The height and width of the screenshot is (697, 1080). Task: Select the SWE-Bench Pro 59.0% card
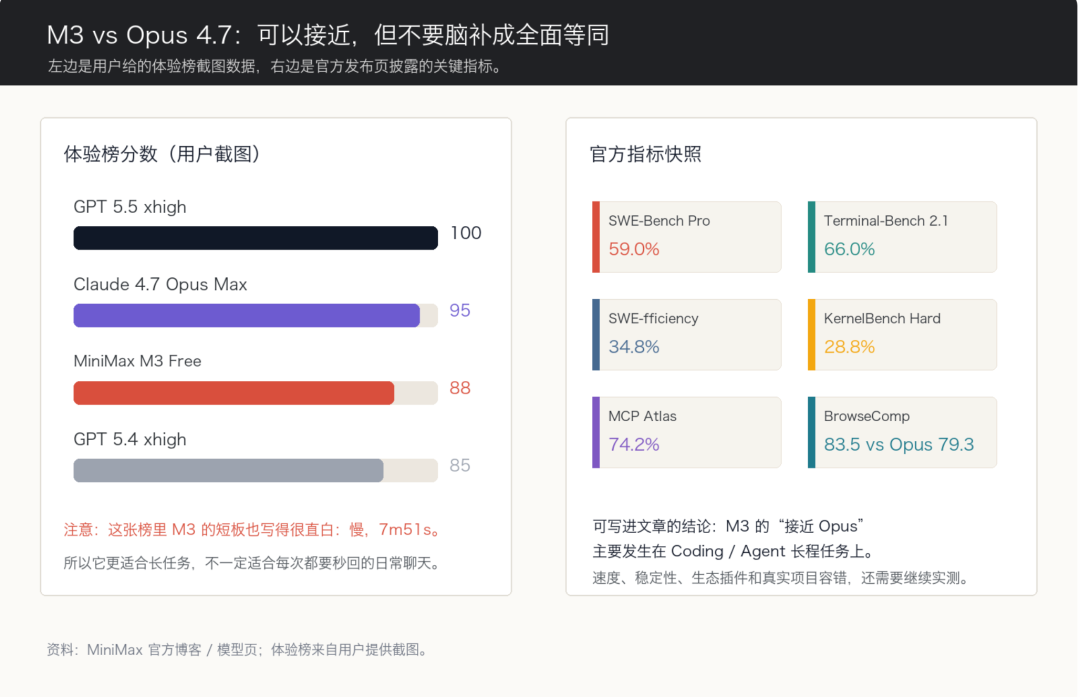[687, 237]
